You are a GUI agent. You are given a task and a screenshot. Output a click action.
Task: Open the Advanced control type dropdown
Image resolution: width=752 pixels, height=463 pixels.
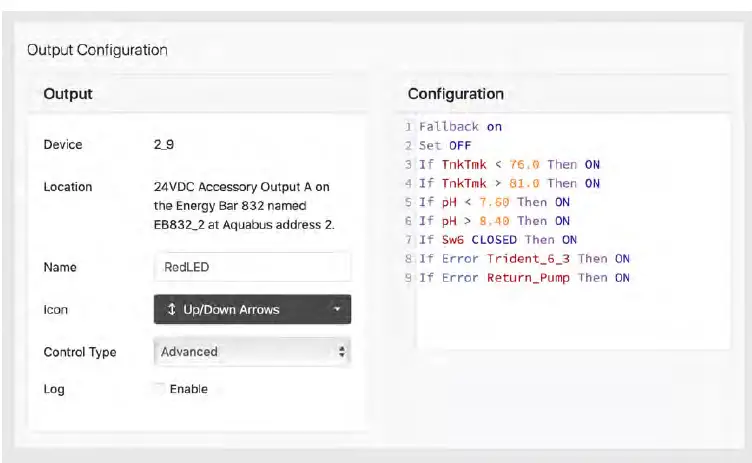[x=252, y=352]
